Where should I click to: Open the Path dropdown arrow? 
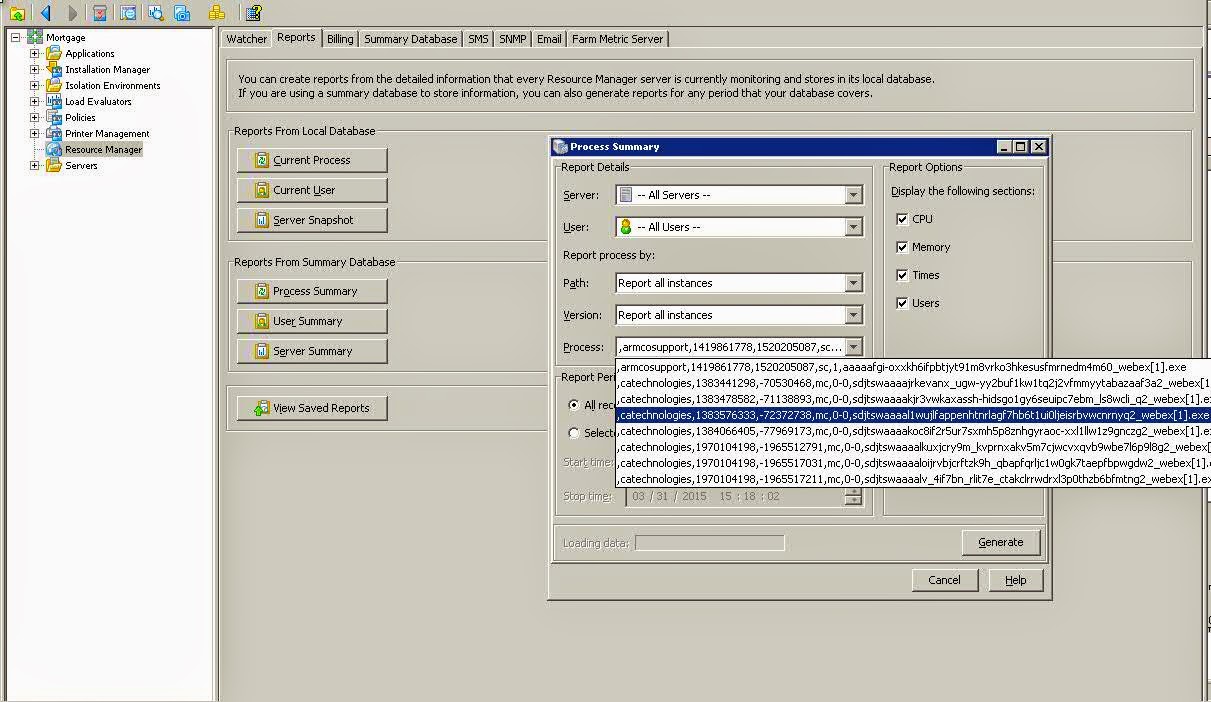(x=853, y=283)
